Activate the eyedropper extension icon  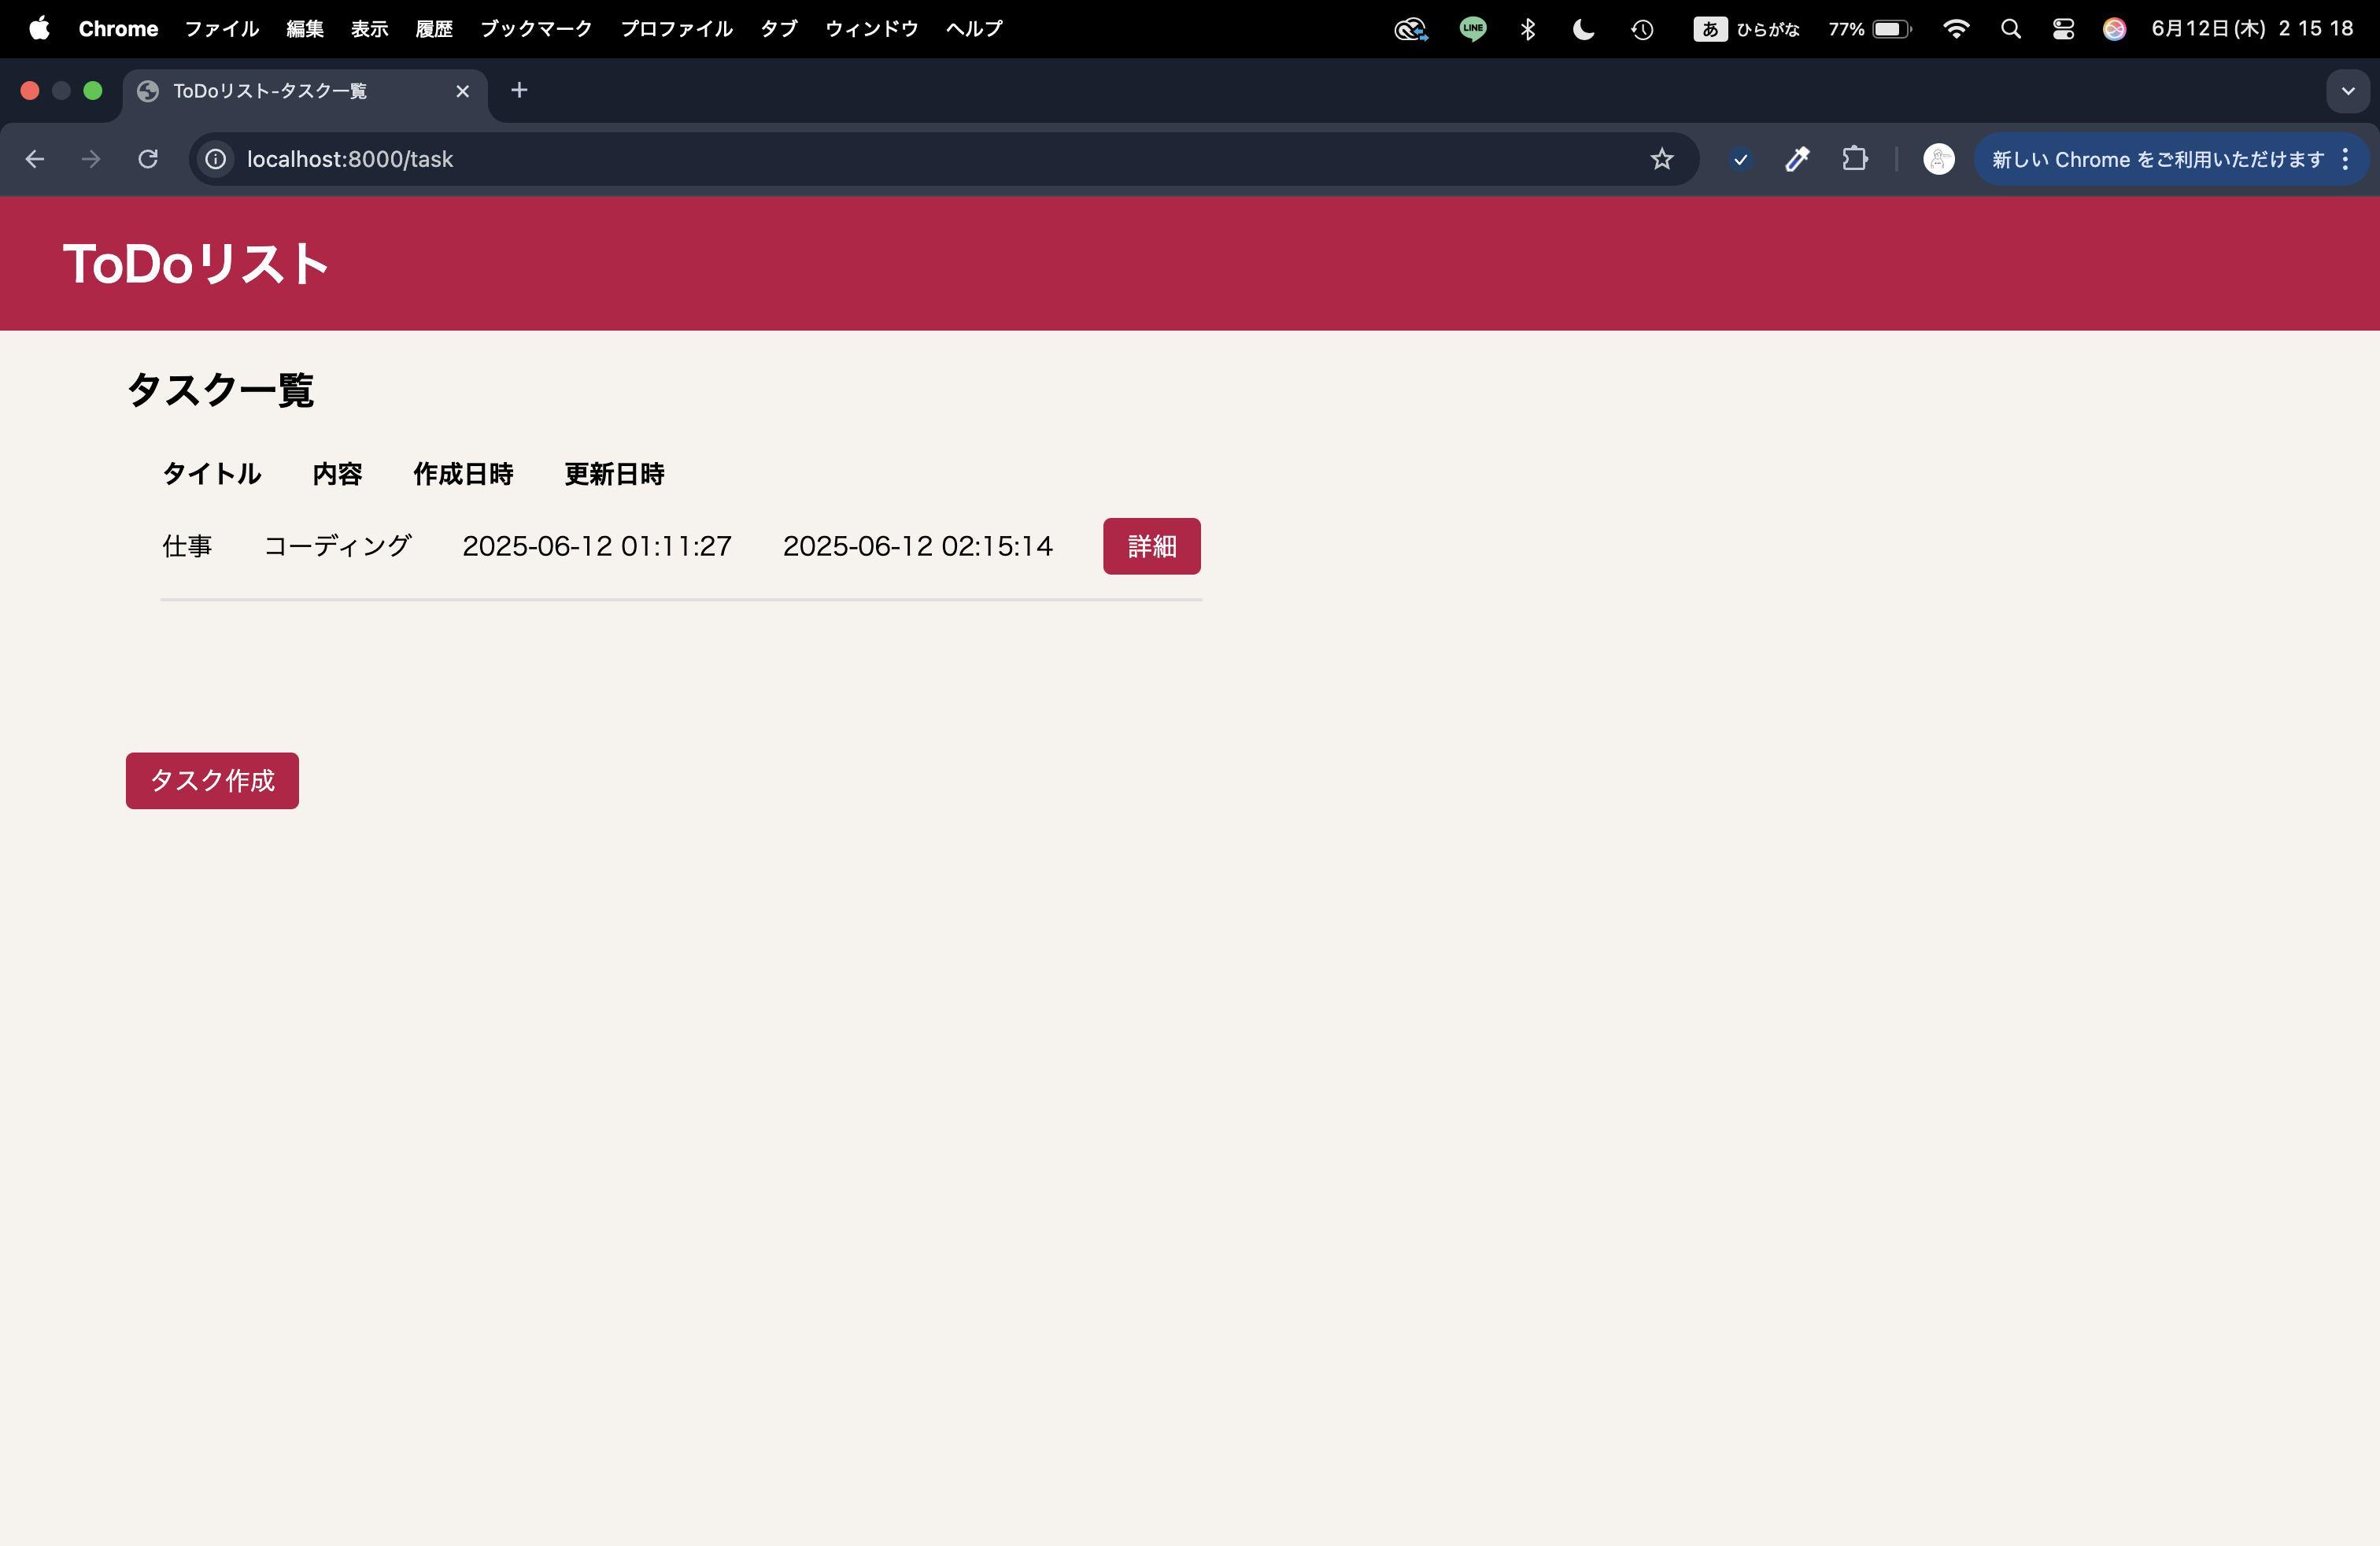click(x=1798, y=159)
